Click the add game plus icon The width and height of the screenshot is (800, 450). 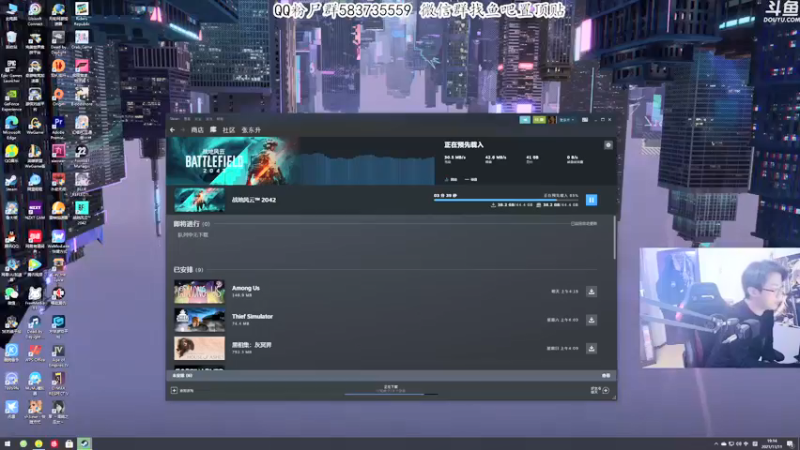point(174,391)
